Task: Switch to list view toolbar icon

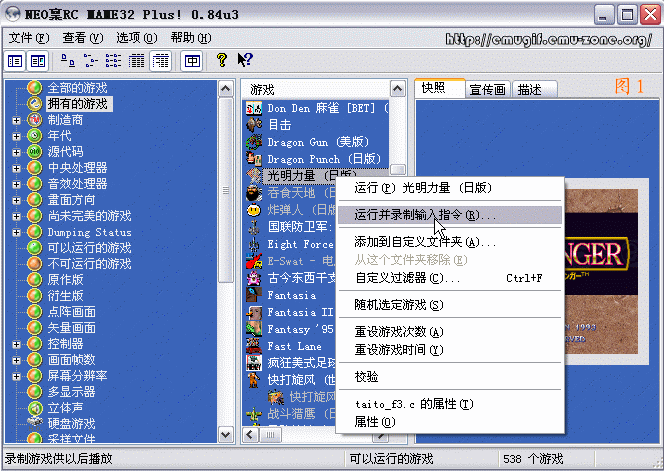Action: (113, 61)
